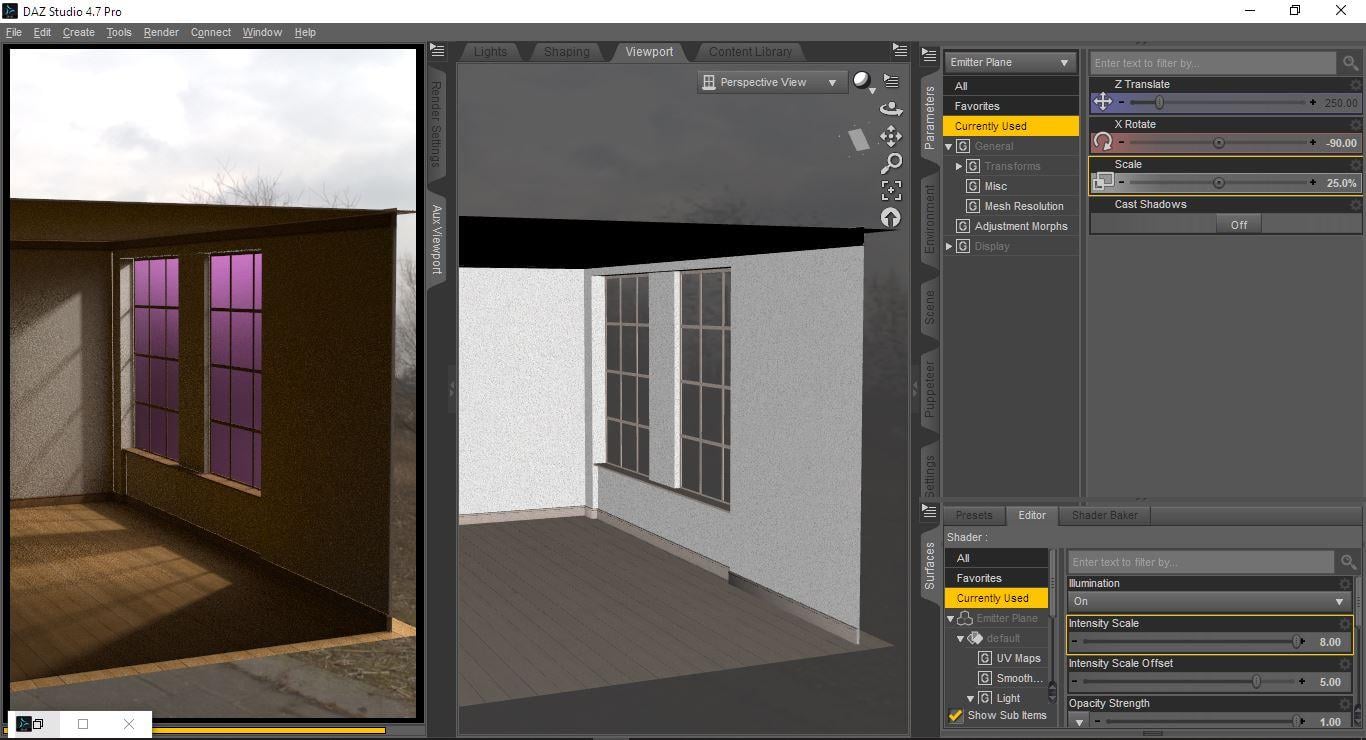Open X Rotate settings gear
Viewport: 1366px width, 740px height.
coord(1355,125)
